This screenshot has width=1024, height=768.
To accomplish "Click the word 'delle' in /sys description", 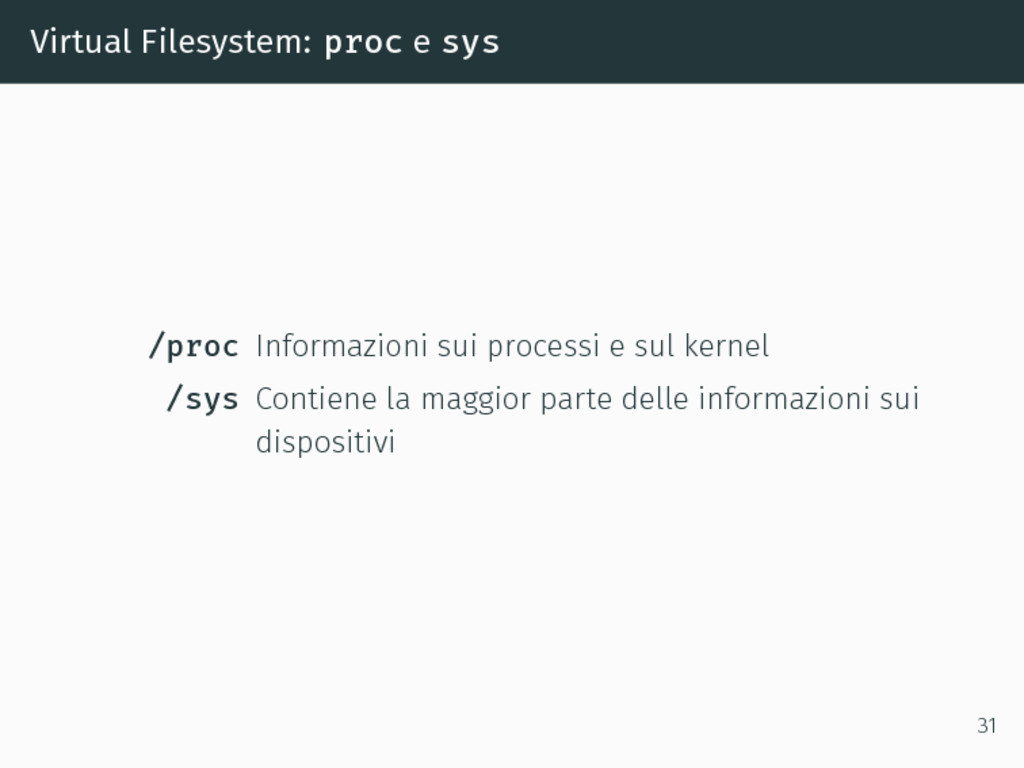I will (655, 398).
